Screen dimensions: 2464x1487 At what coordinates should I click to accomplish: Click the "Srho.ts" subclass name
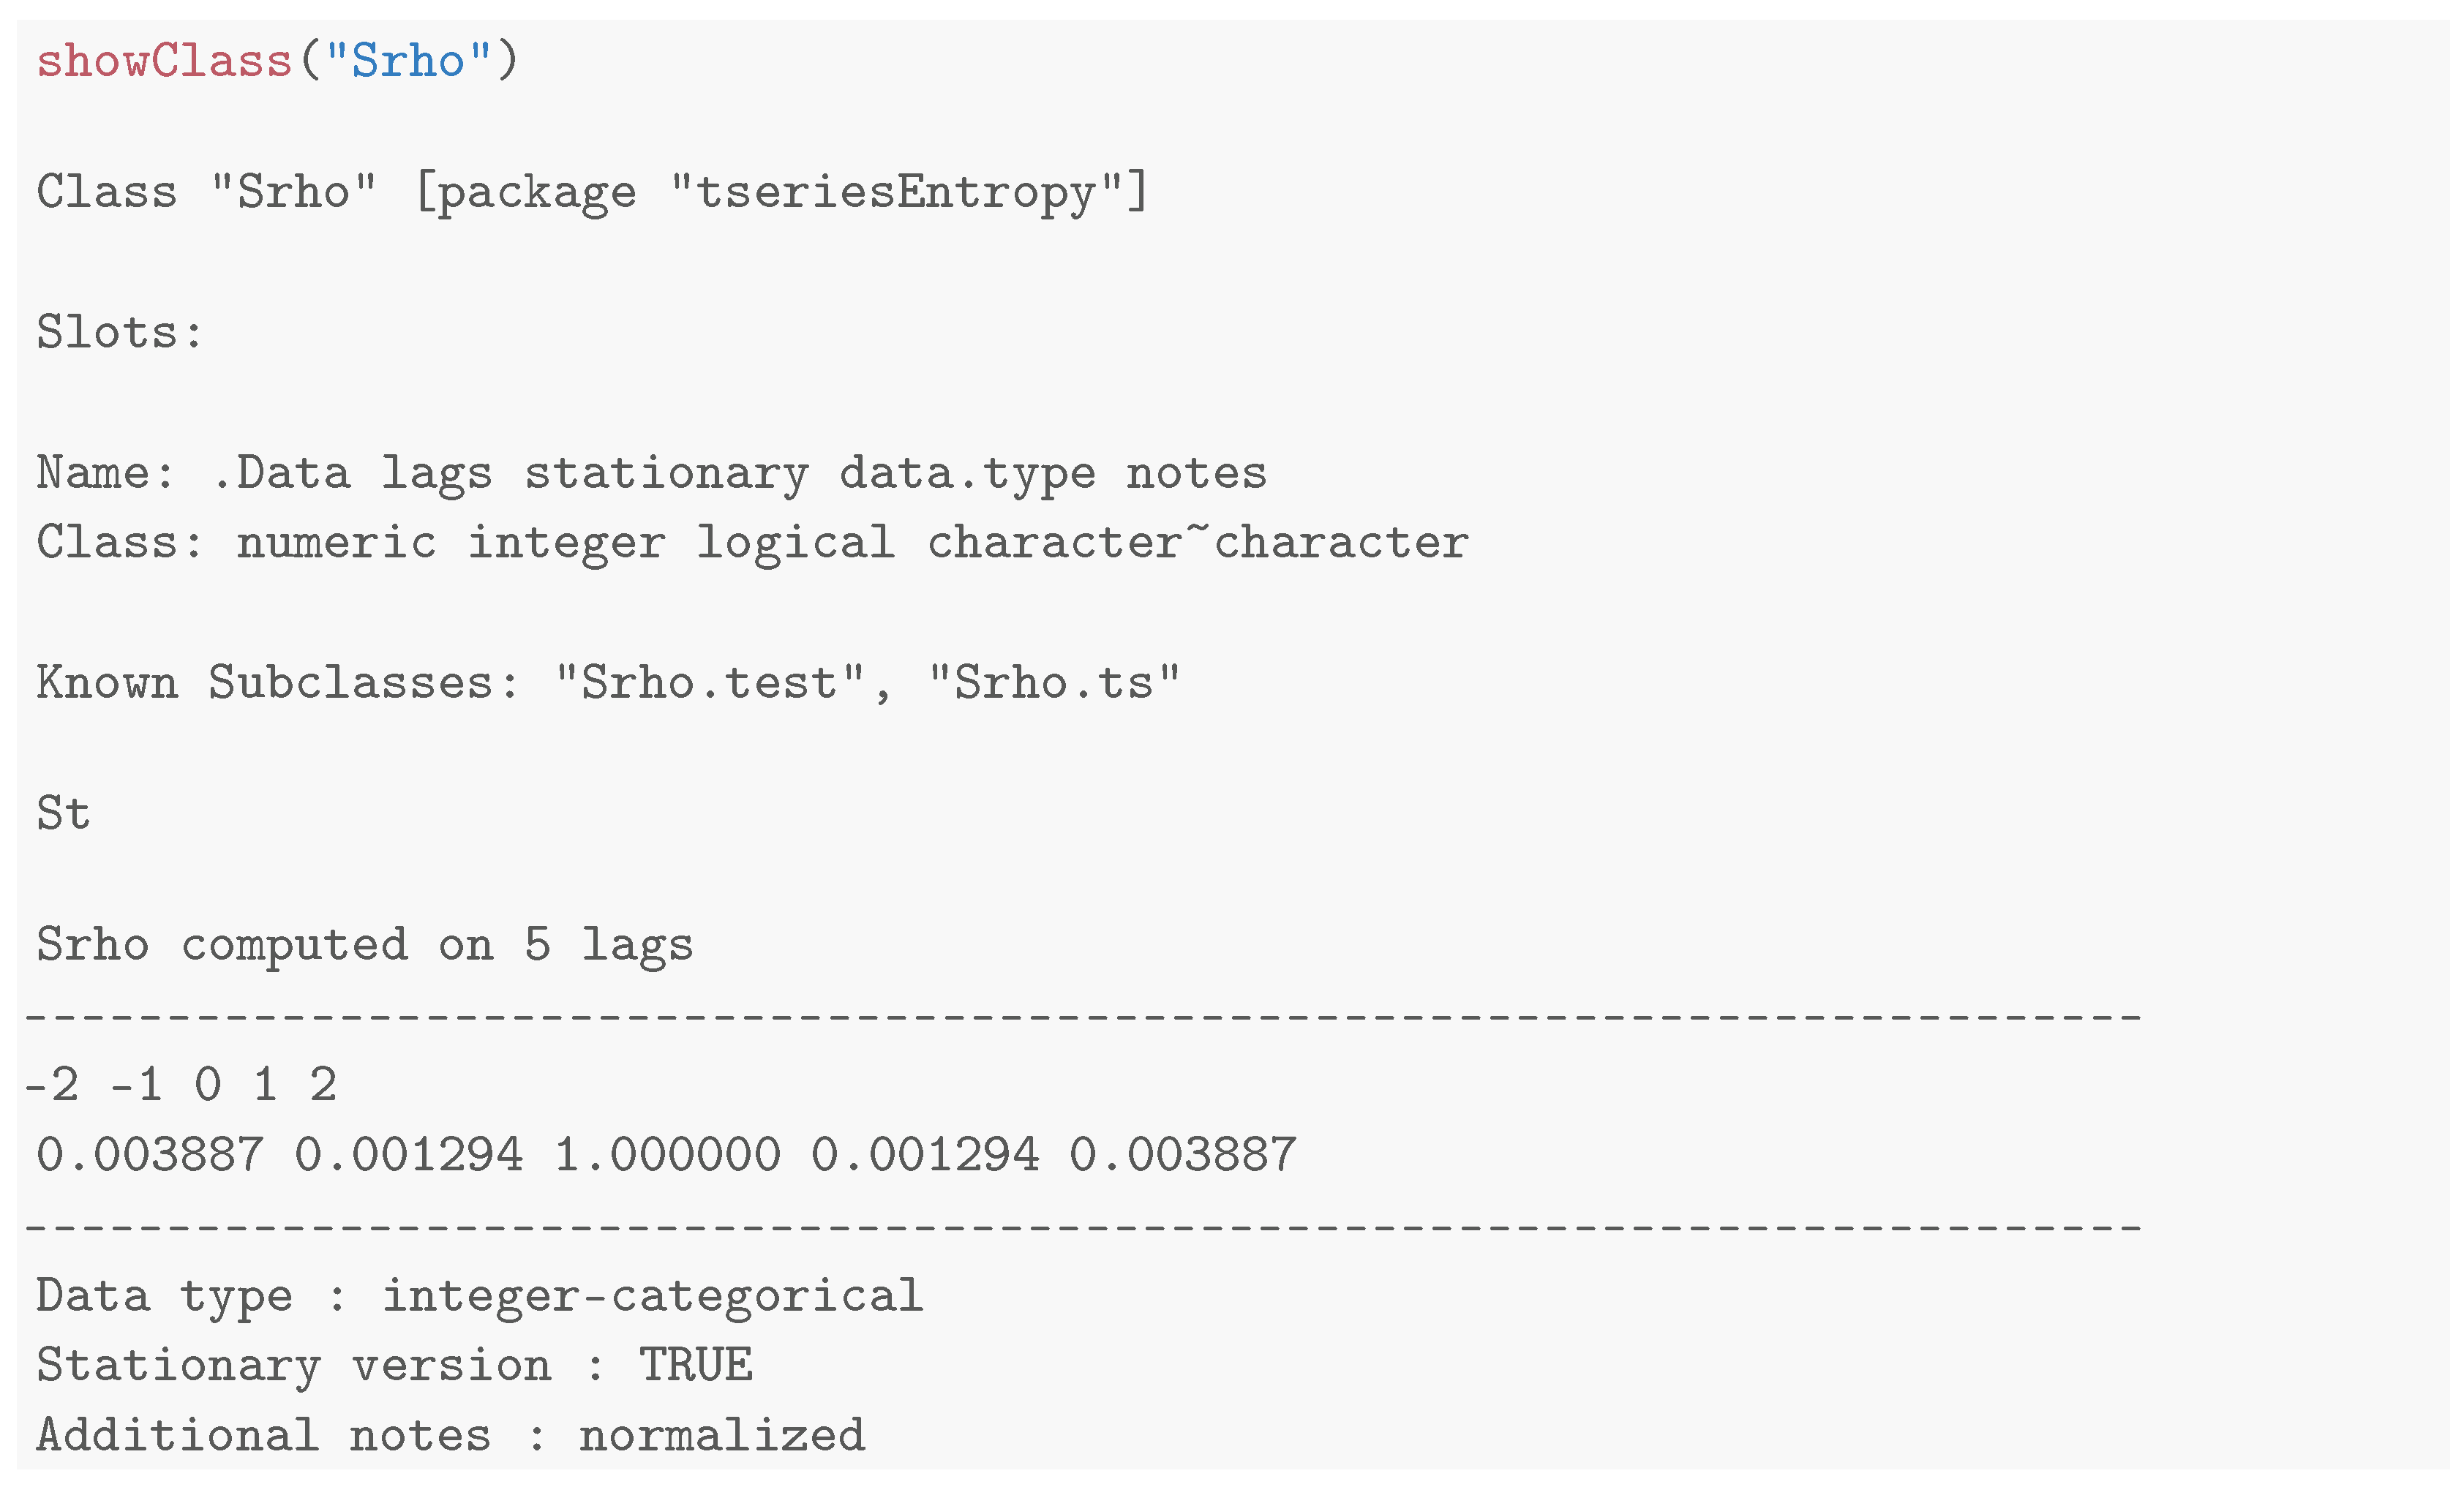(1054, 683)
